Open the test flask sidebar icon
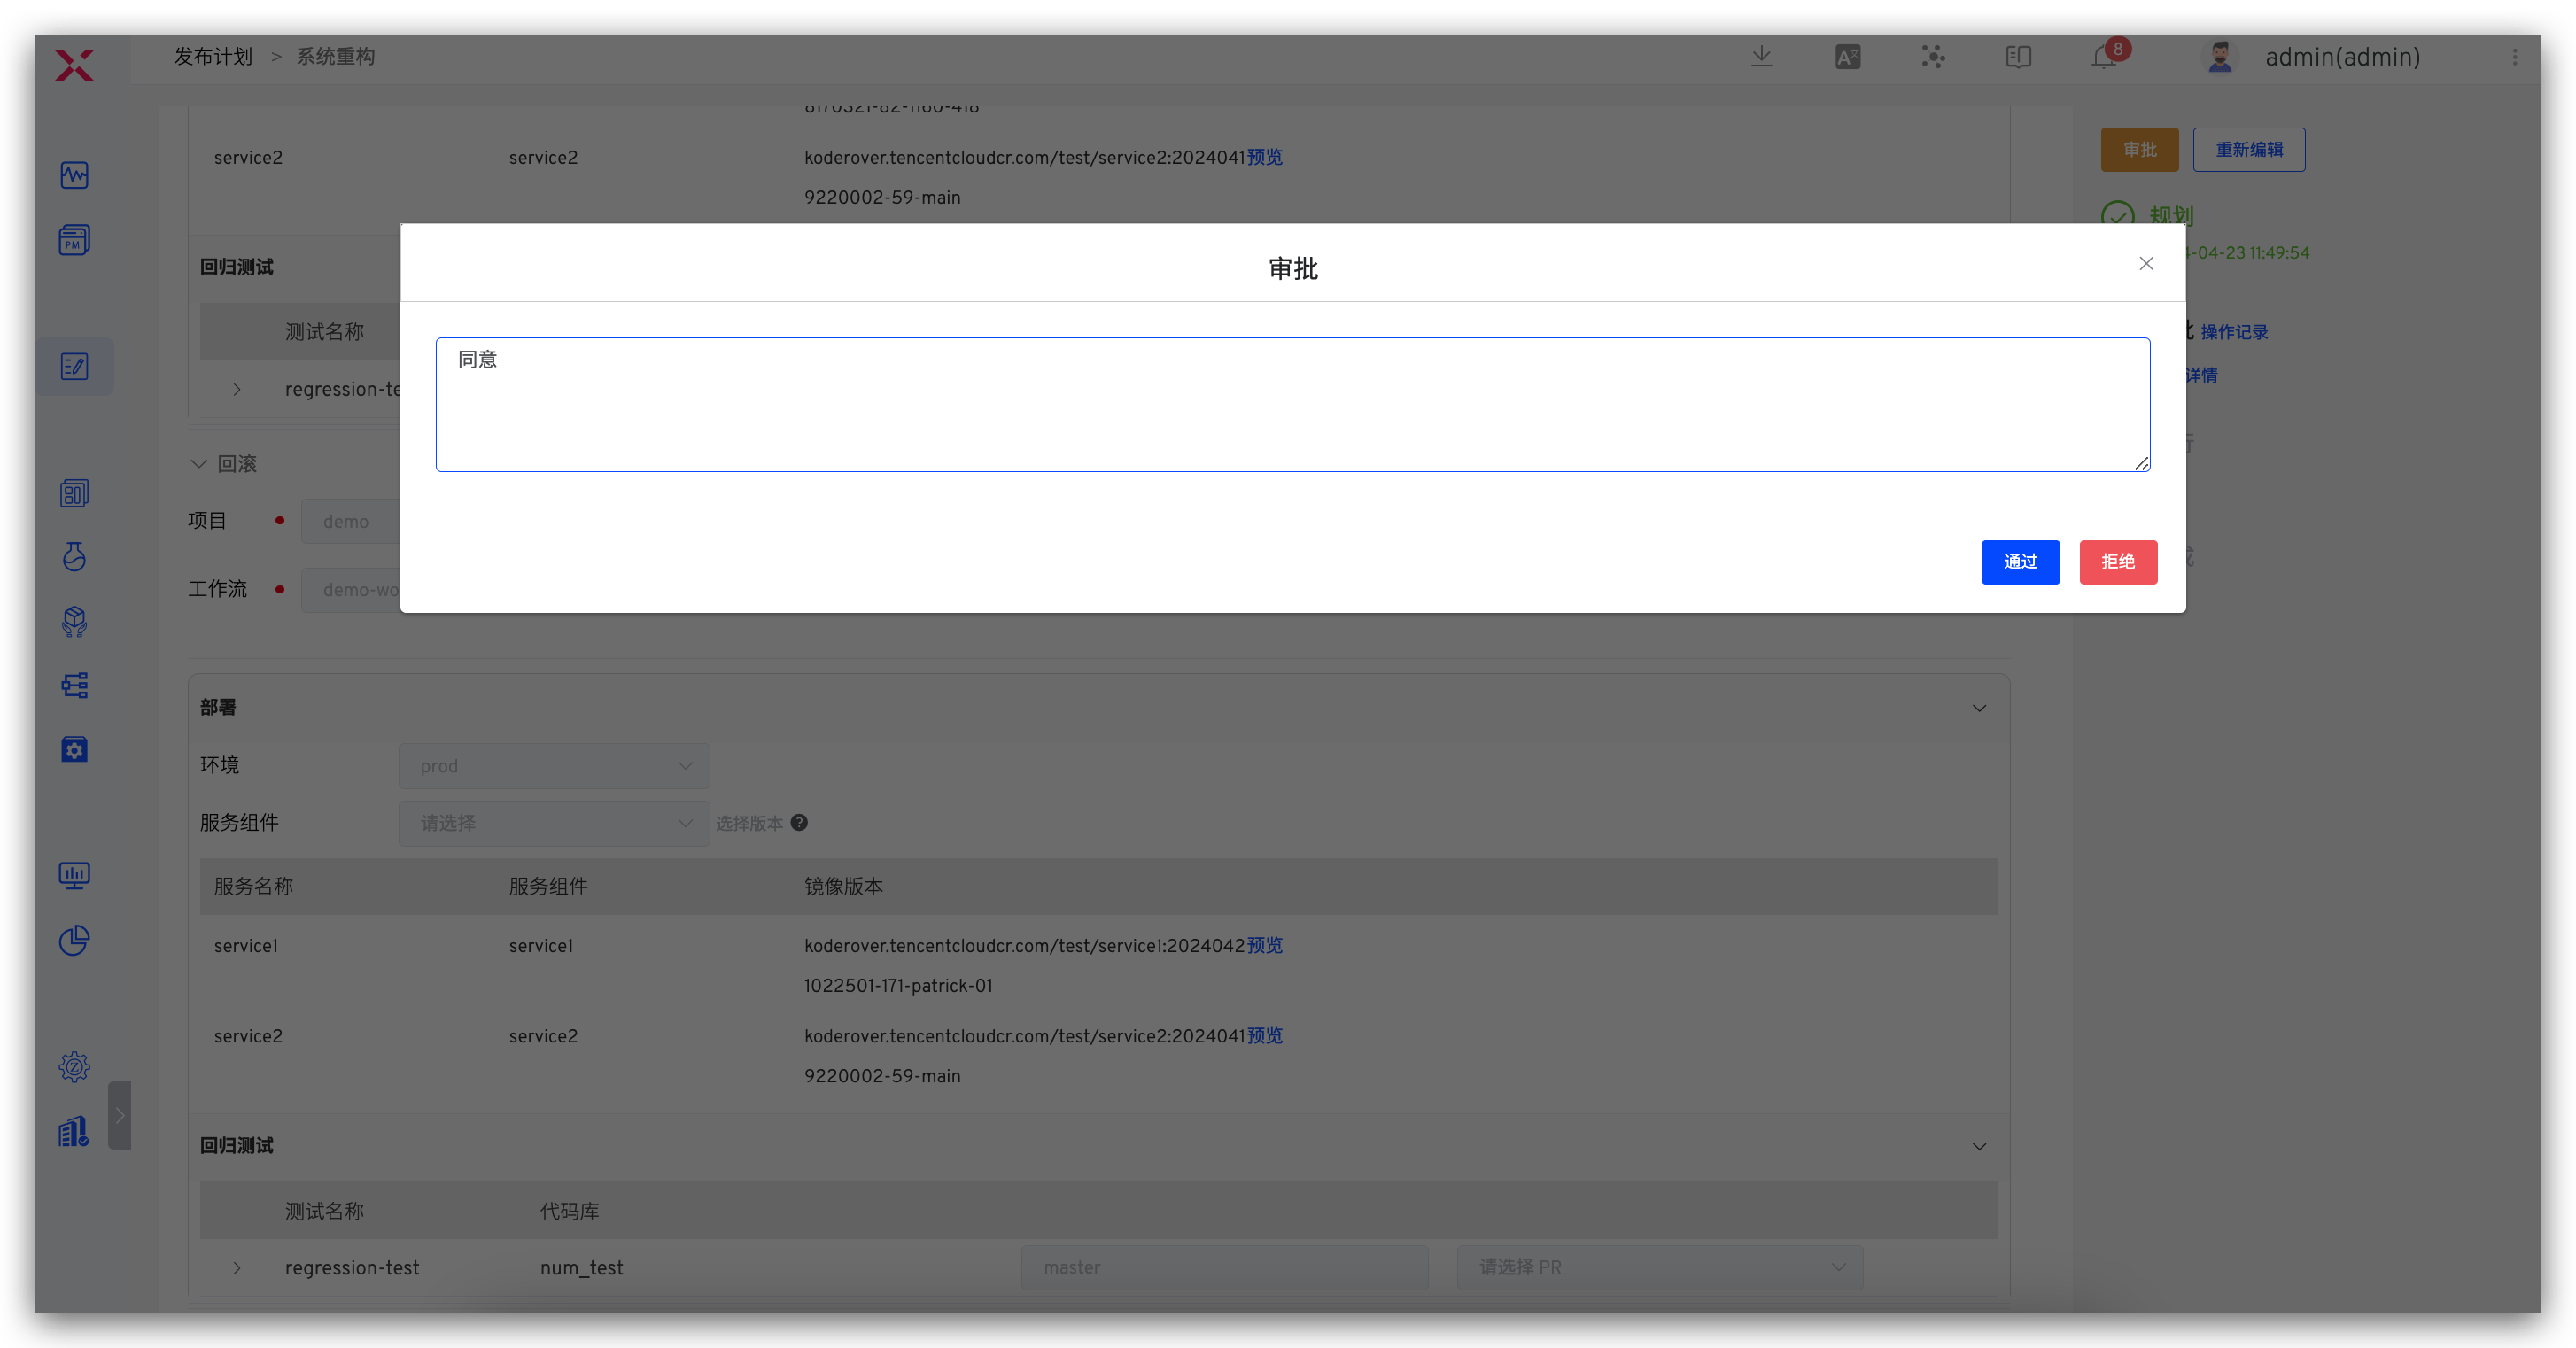Image resolution: width=2576 pixels, height=1348 pixels. pyautogui.click(x=74, y=557)
